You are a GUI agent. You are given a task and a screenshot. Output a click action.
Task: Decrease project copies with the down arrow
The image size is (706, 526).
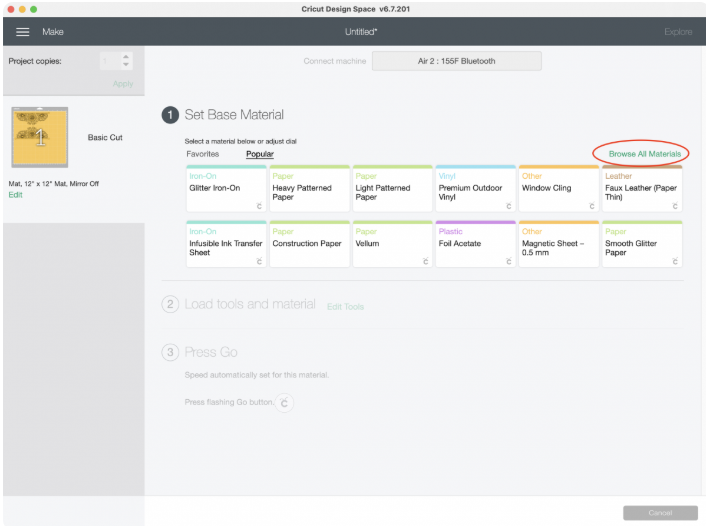pyautogui.click(x=126, y=64)
